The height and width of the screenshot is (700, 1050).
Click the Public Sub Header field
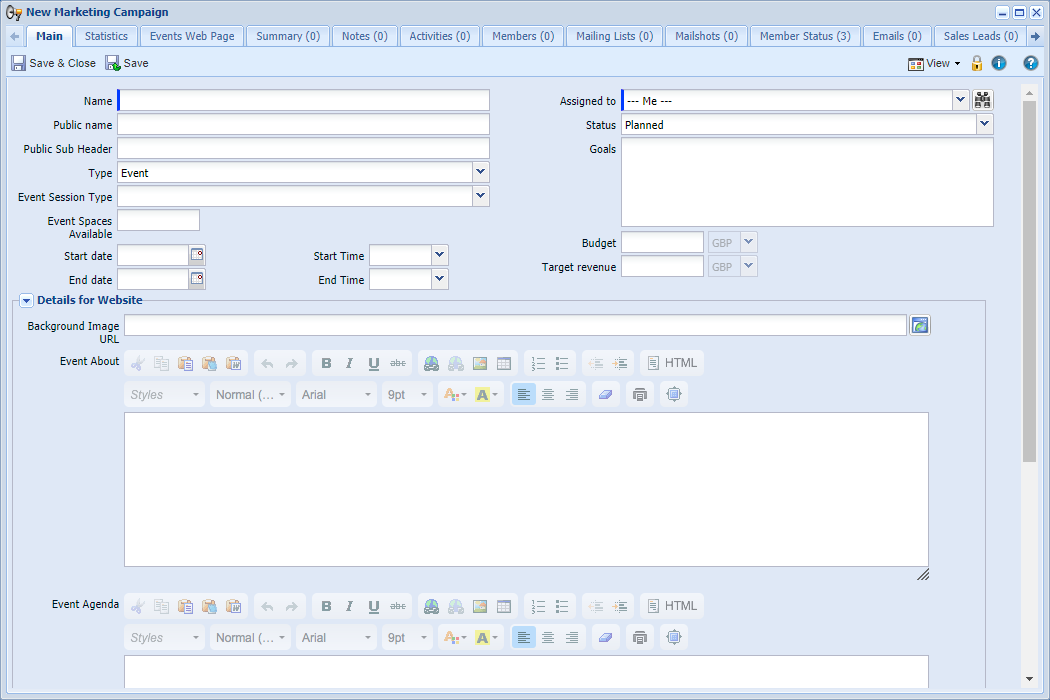tap(303, 149)
